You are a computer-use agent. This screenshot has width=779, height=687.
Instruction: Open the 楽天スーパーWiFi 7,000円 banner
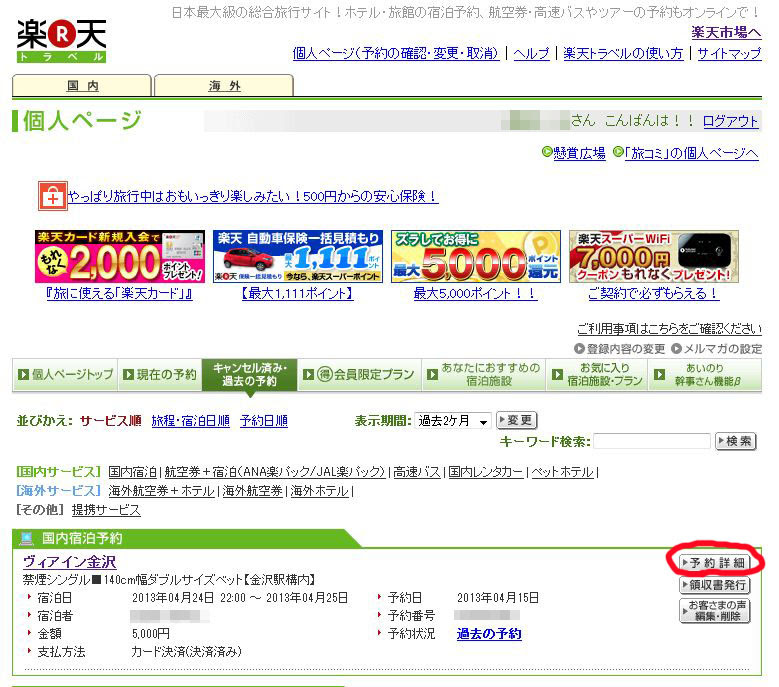[654, 256]
